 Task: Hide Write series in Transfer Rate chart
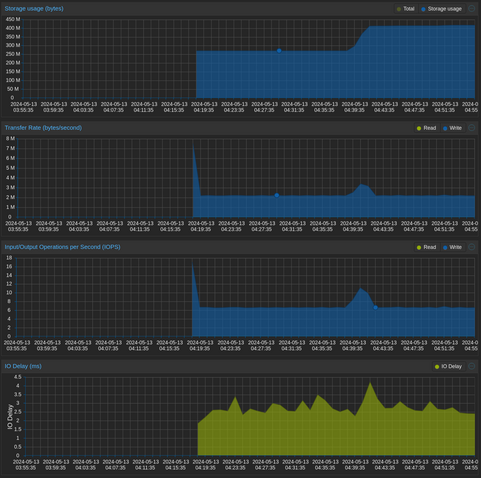pos(452,128)
